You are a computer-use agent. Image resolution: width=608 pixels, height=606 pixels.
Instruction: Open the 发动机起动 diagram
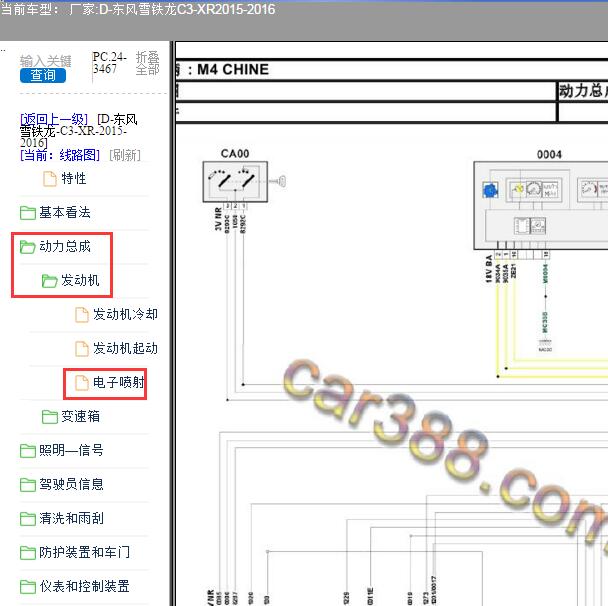point(125,348)
